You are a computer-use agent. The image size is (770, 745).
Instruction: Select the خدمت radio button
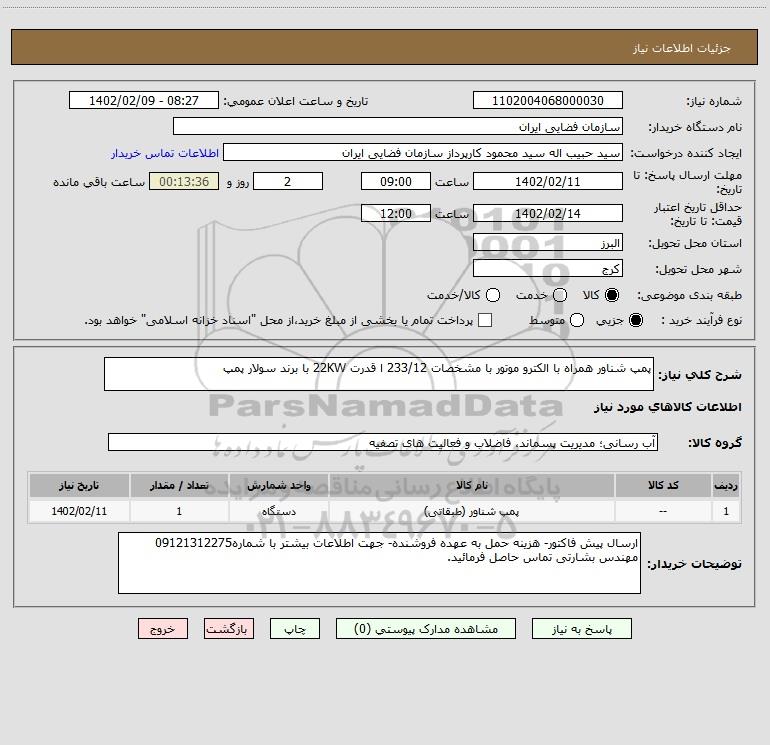click(x=560, y=295)
